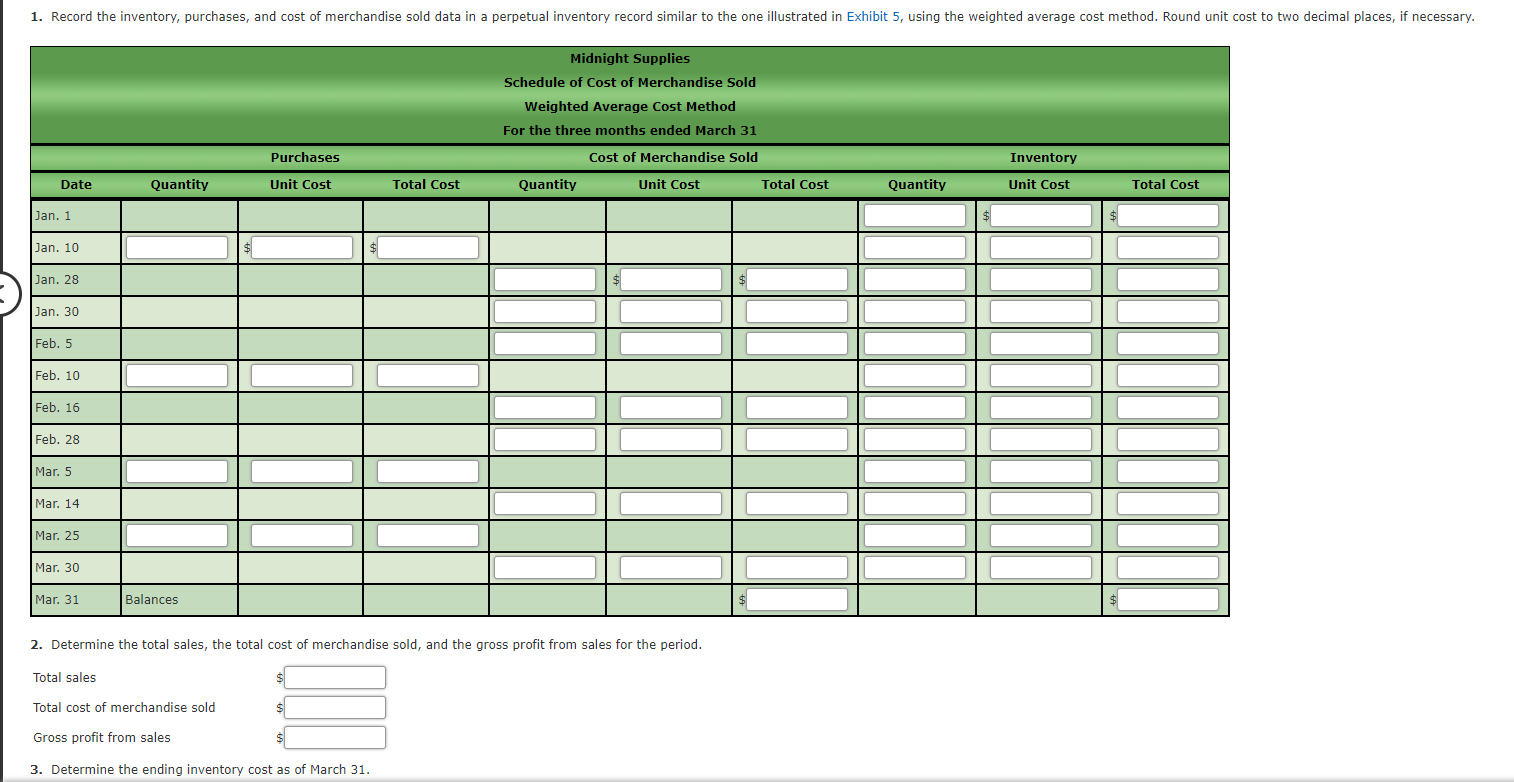This screenshot has height=782, width=1514.
Task: Click the 'Weighted Average Cost Method' heading
Action: pos(630,106)
